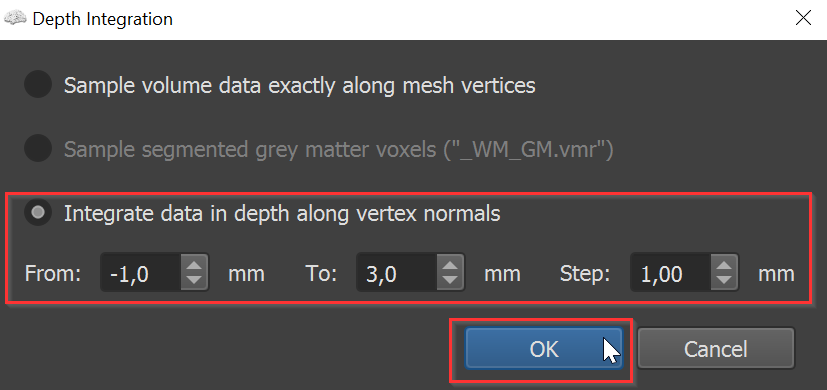Confirm settings with the OK button
This screenshot has width=827, height=390.
[x=543, y=348]
